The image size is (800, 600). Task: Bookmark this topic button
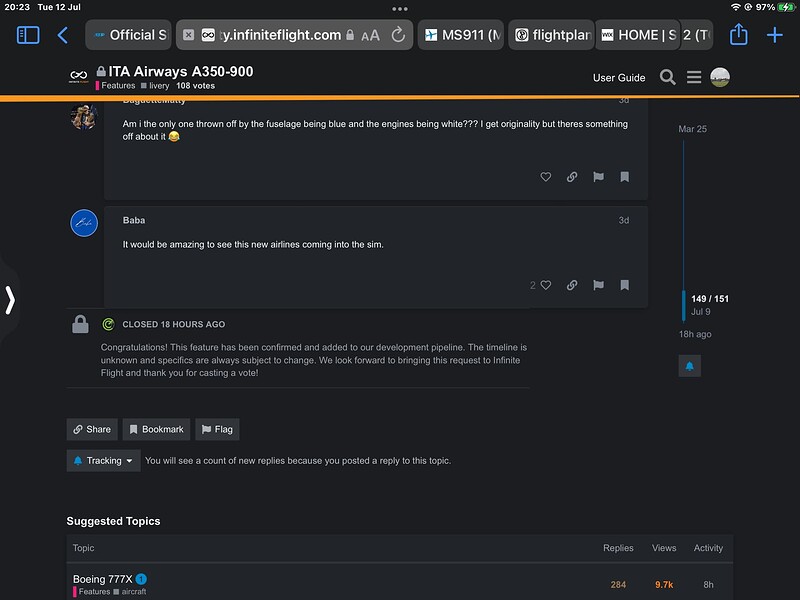(156, 430)
